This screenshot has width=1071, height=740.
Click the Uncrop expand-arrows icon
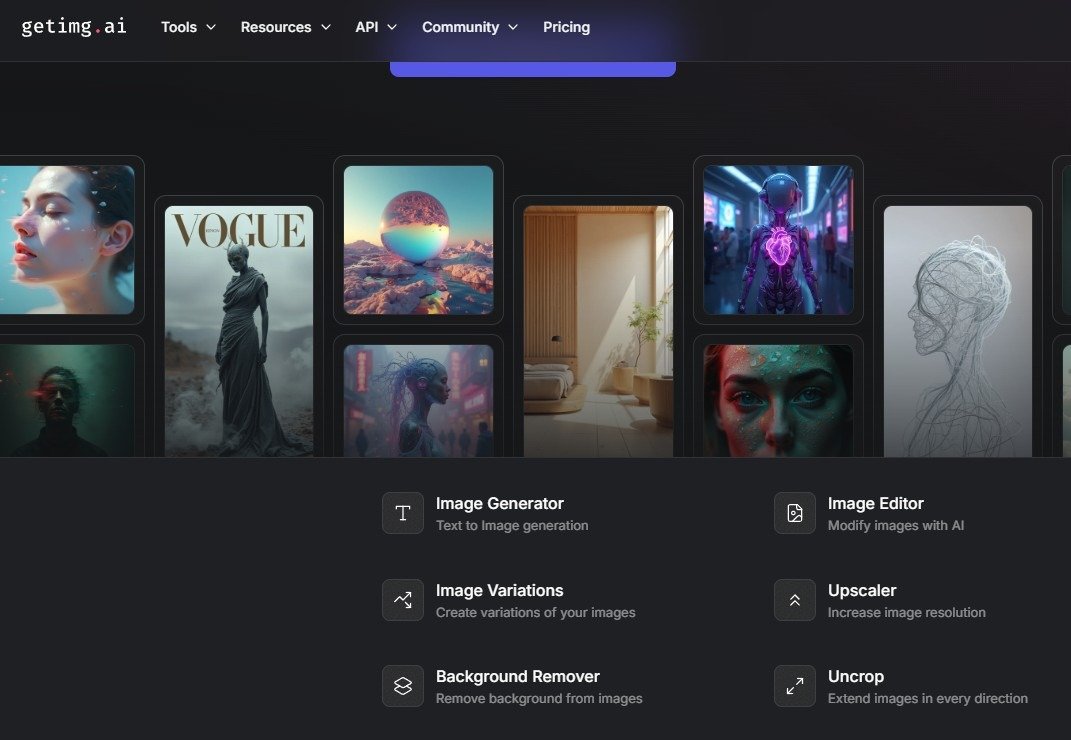794,686
